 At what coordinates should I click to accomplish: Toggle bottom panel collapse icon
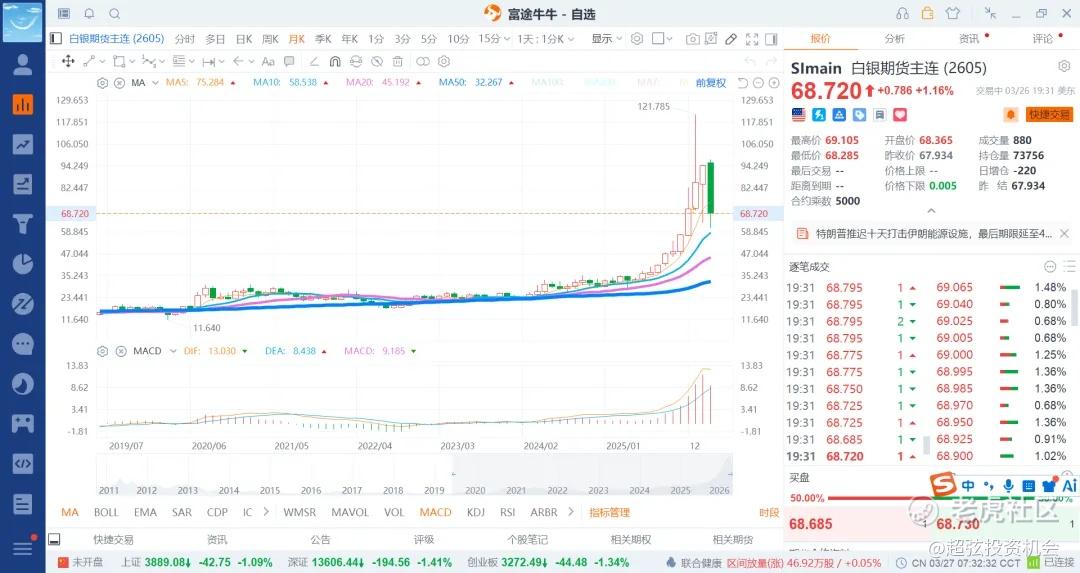click(54, 539)
